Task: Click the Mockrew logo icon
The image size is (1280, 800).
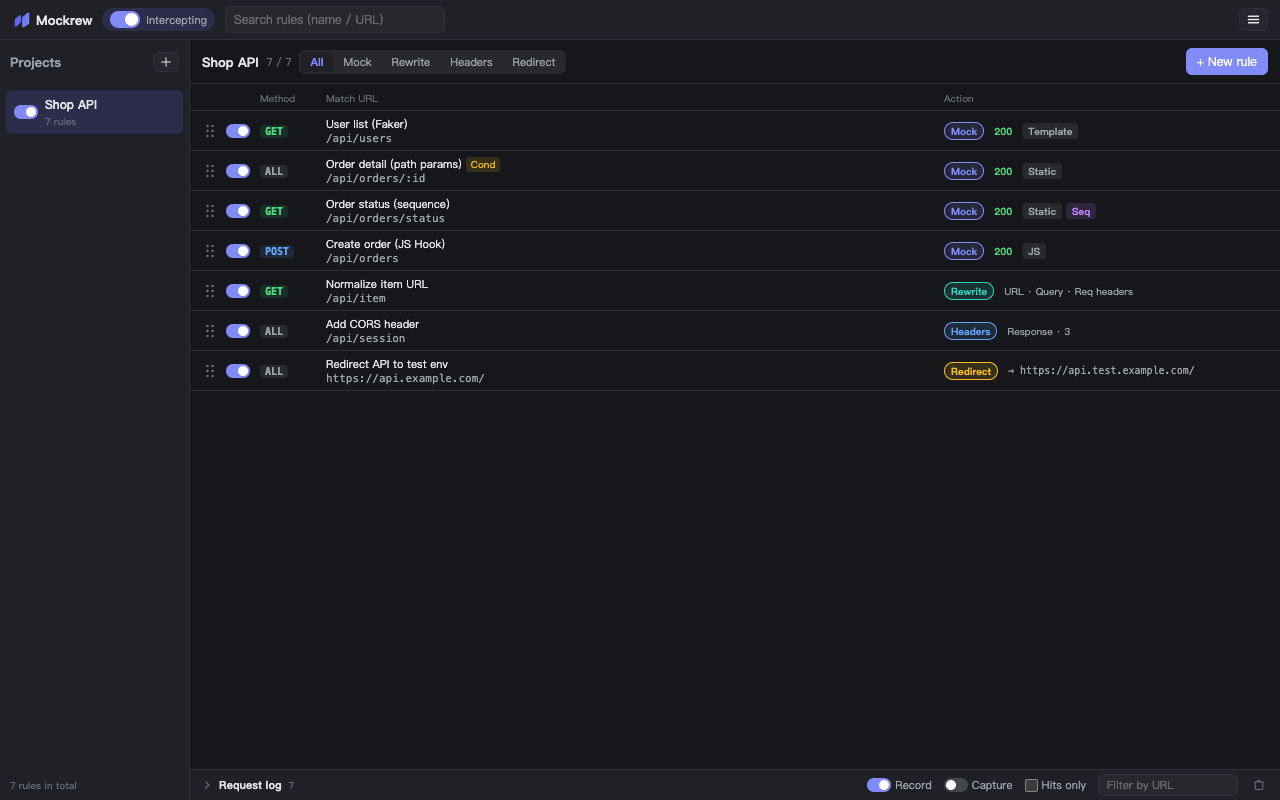Action: (22, 20)
